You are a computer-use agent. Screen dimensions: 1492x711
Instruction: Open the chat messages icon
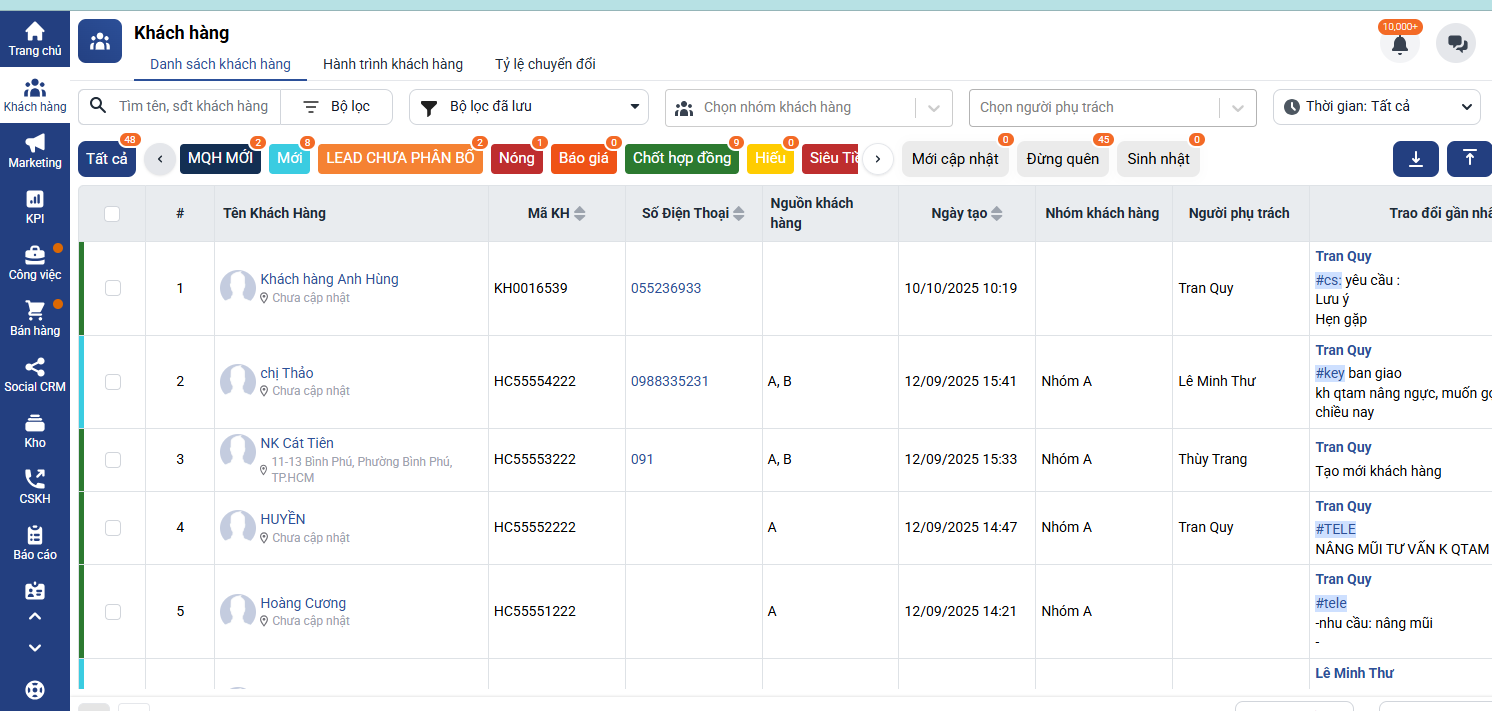1456,44
